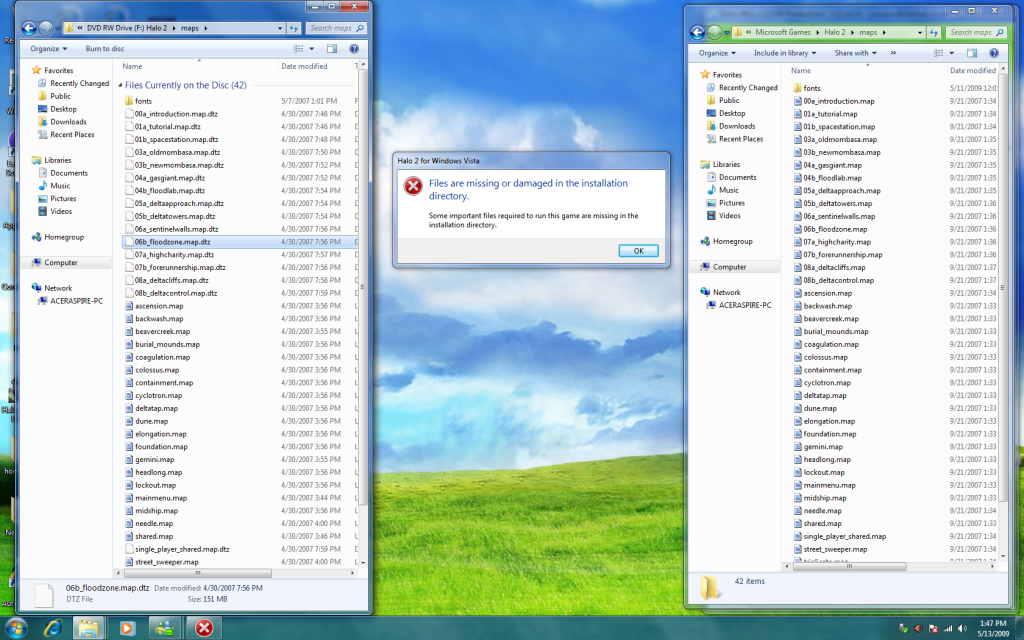Screen dimensions: 1024x640
Task: Click Burn to disc in the toolbar
Action: (104, 48)
